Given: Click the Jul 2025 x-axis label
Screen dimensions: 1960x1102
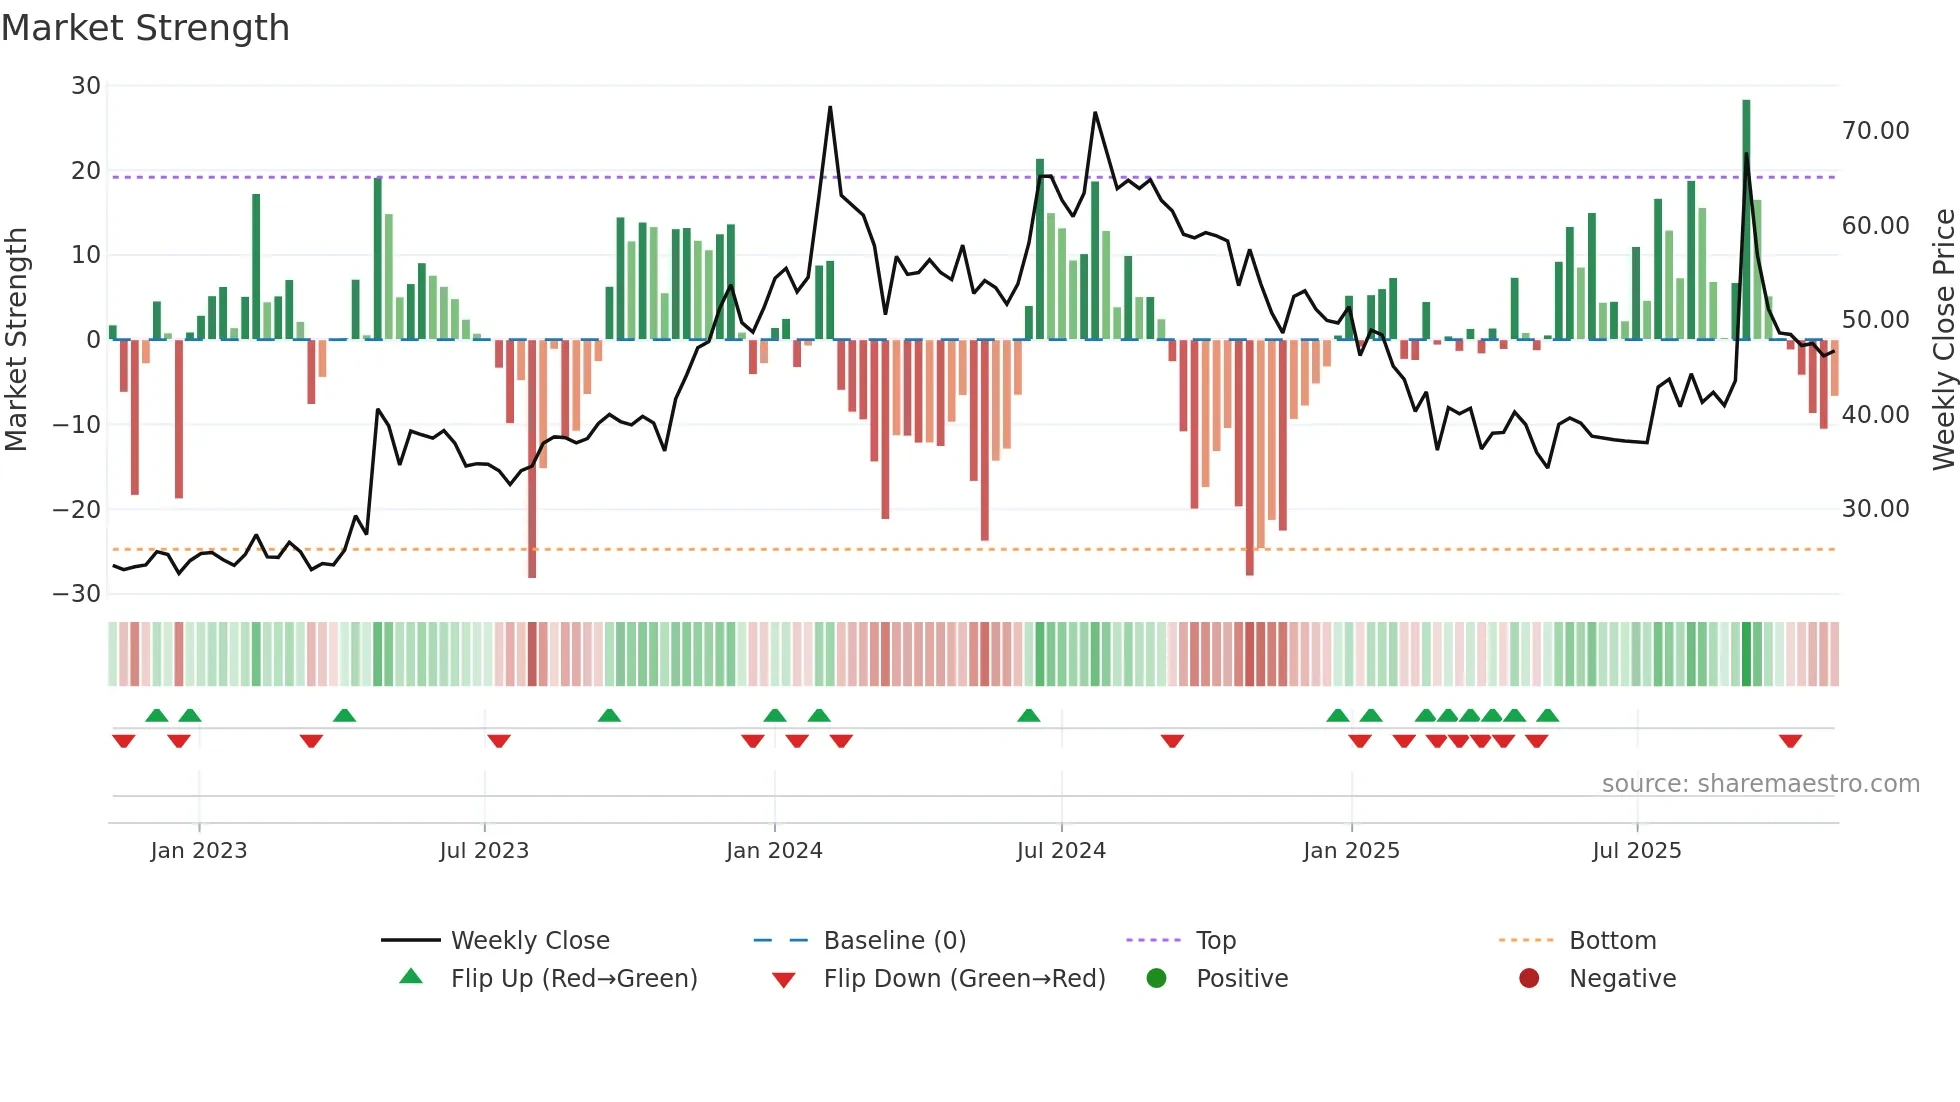Looking at the screenshot, I should click(x=1637, y=851).
